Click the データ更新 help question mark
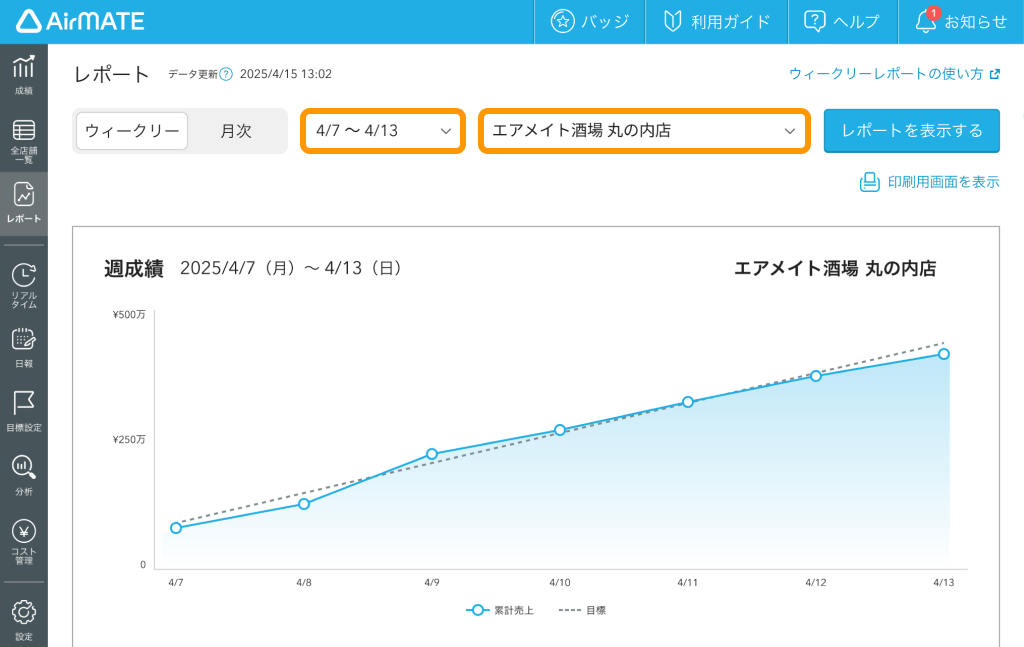 point(226,74)
